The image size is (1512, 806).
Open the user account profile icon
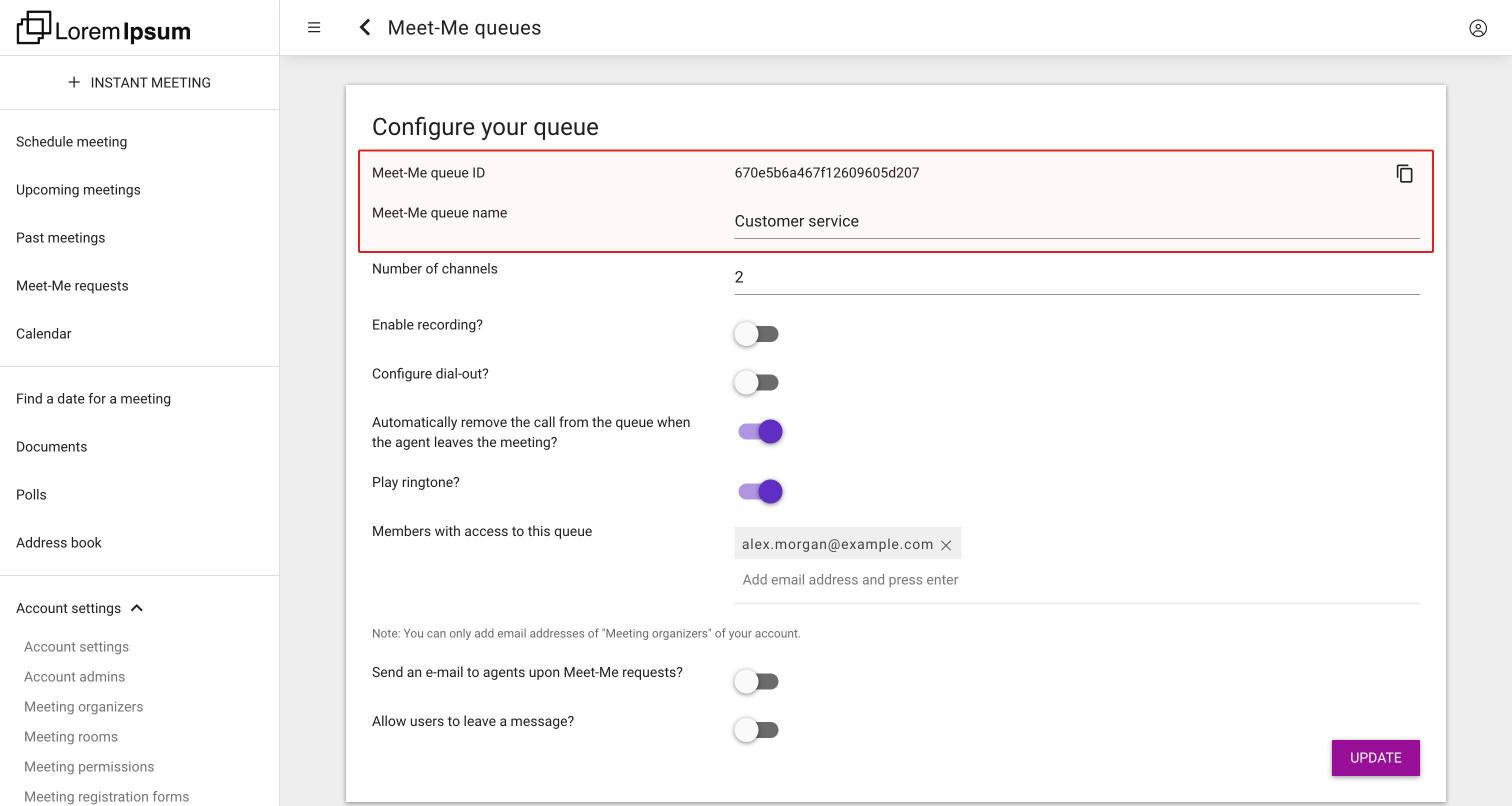(1478, 28)
